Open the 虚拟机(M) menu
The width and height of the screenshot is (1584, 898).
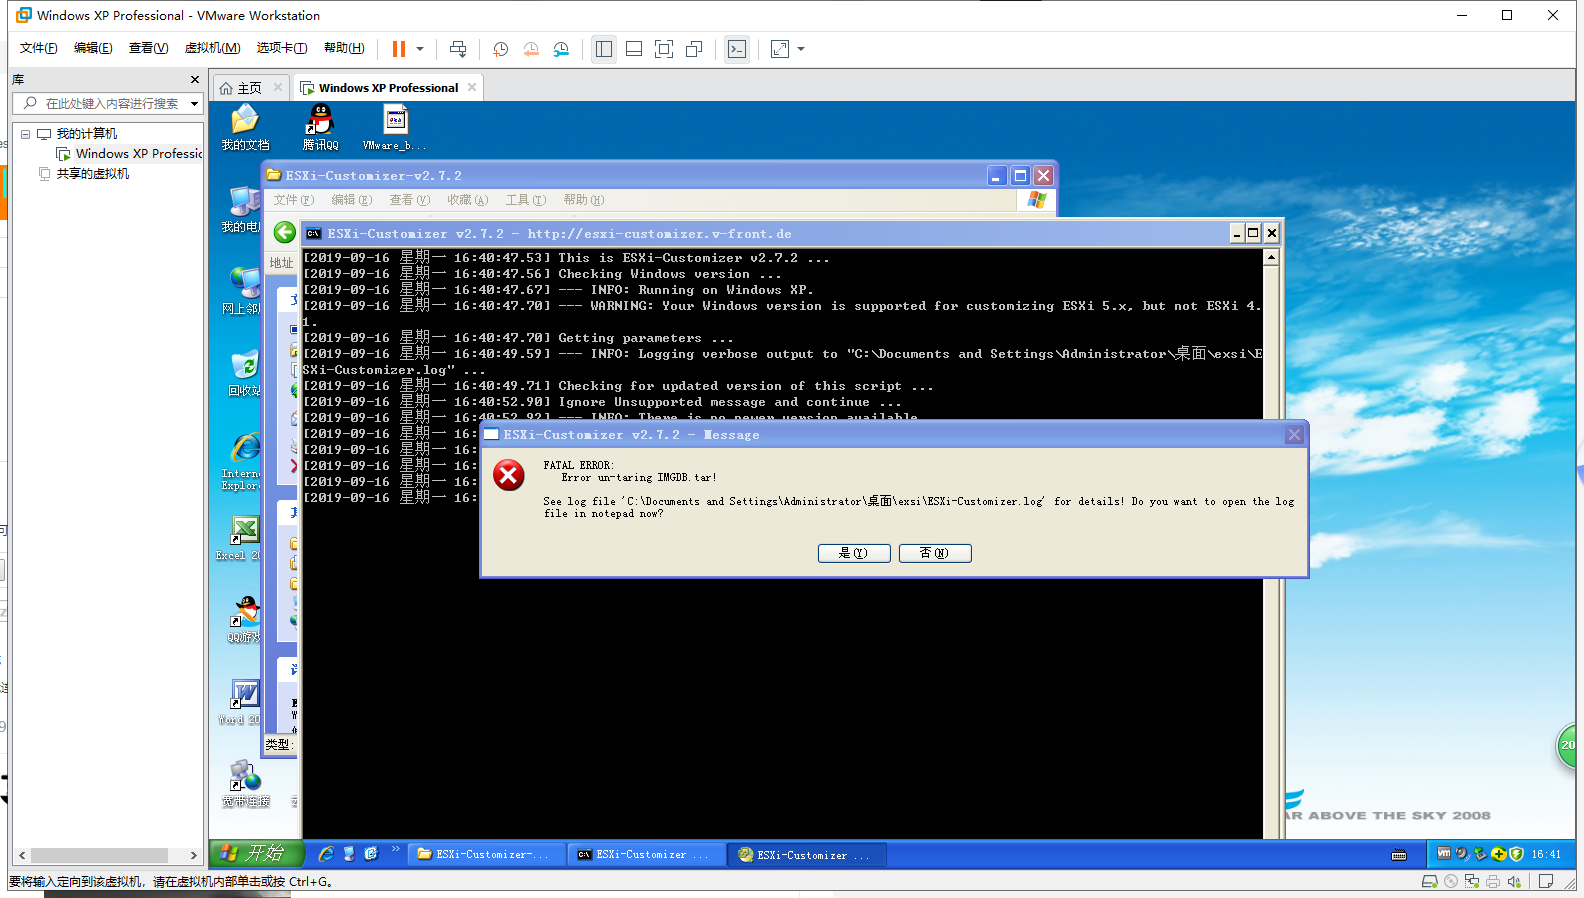[212, 48]
